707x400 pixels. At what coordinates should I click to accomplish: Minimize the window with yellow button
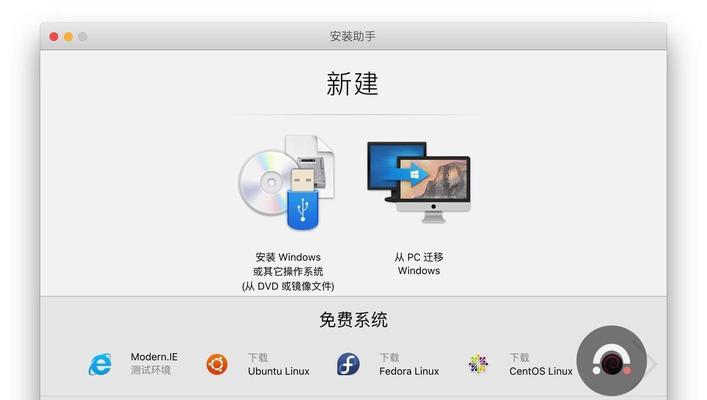point(68,37)
